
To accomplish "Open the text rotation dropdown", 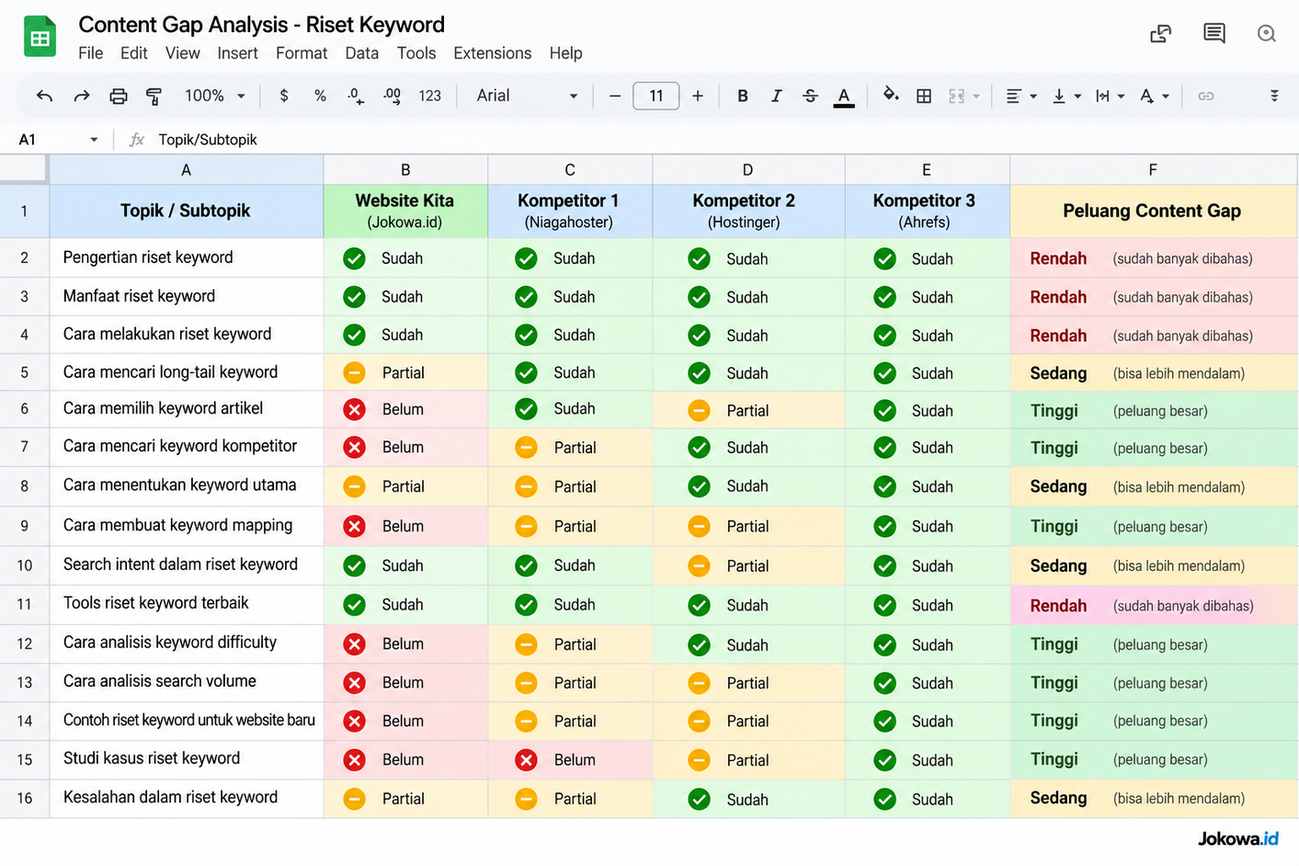I will click(1154, 96).
